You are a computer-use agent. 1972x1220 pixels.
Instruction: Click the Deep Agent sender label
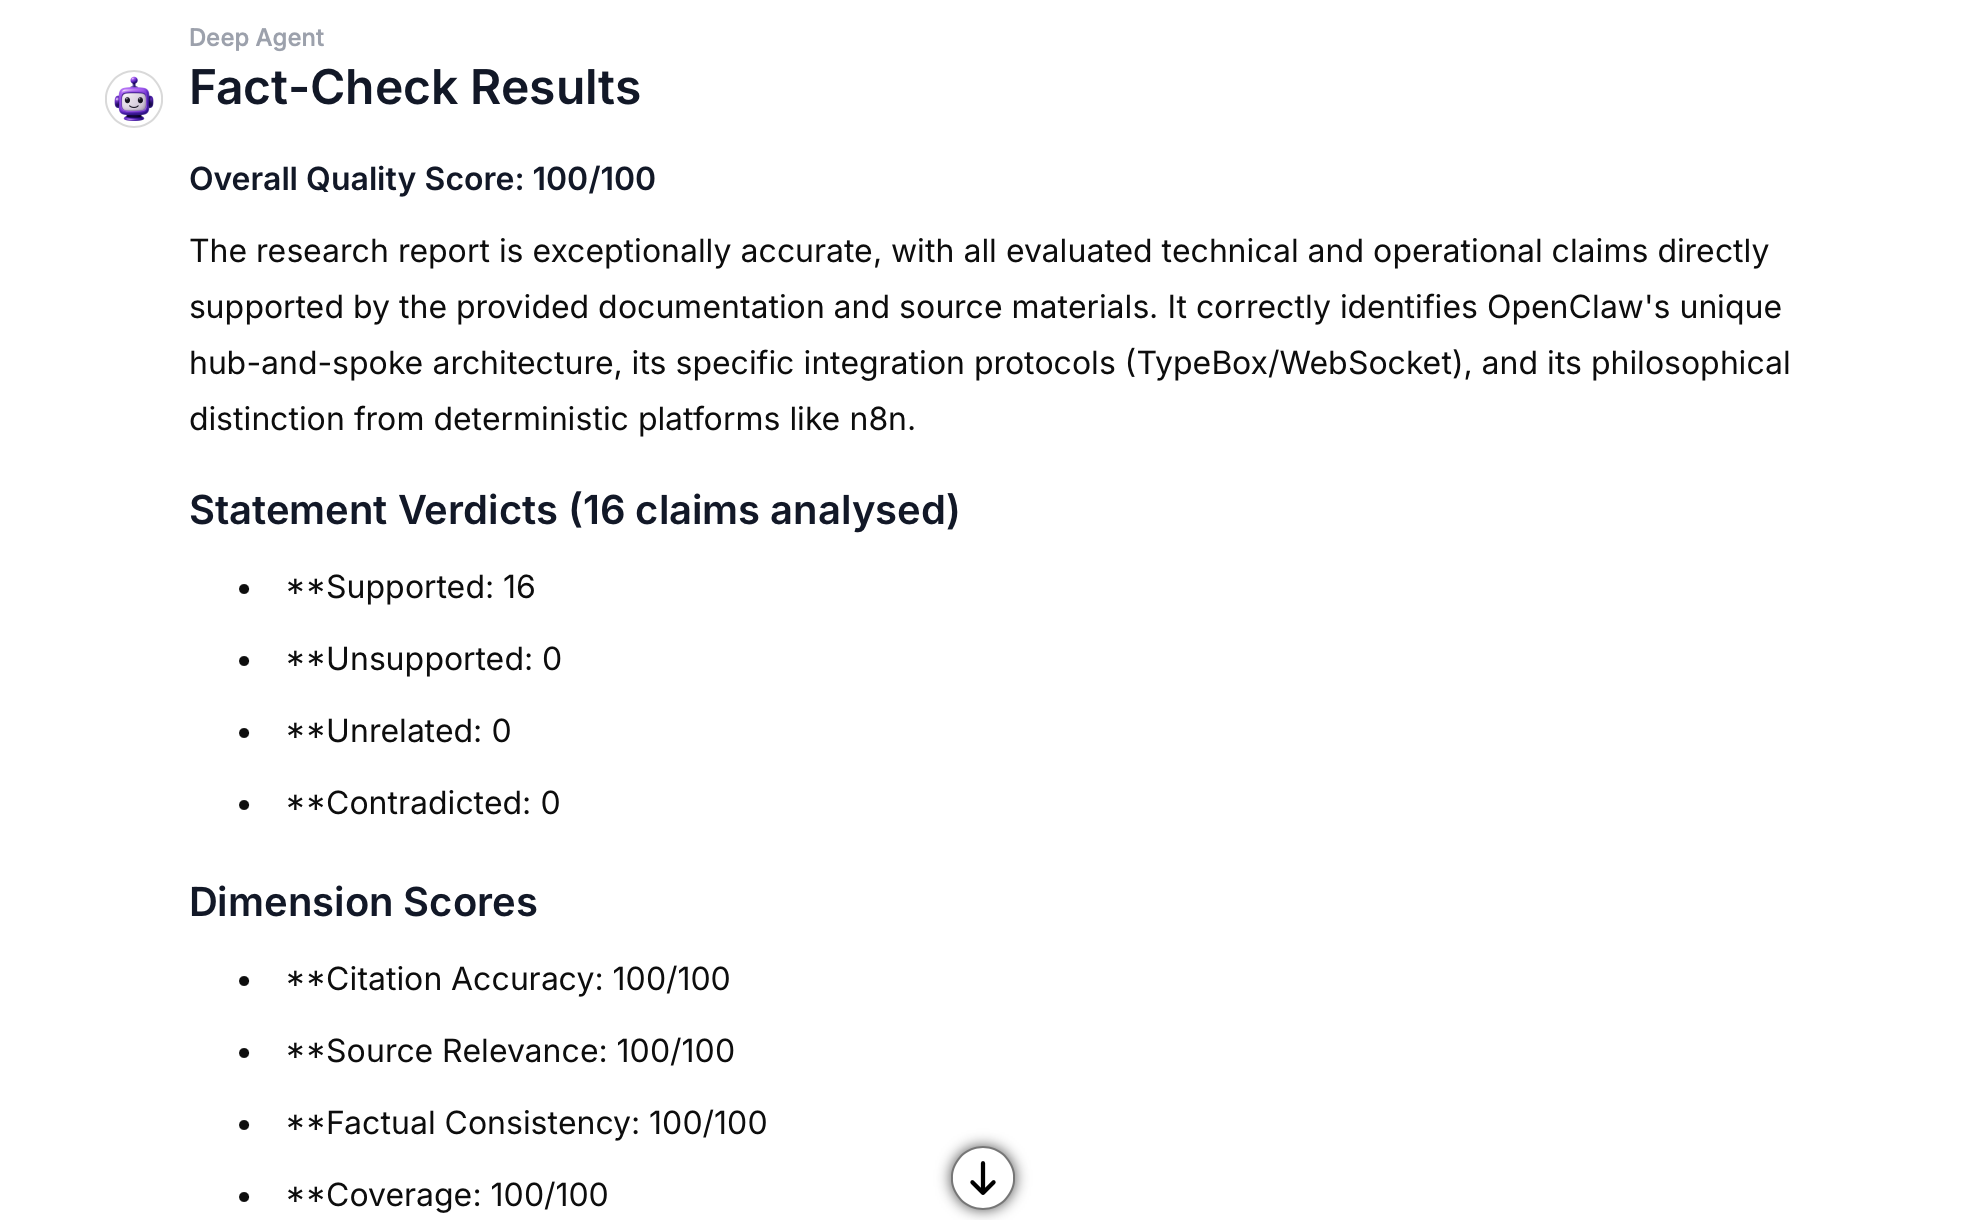256,38
